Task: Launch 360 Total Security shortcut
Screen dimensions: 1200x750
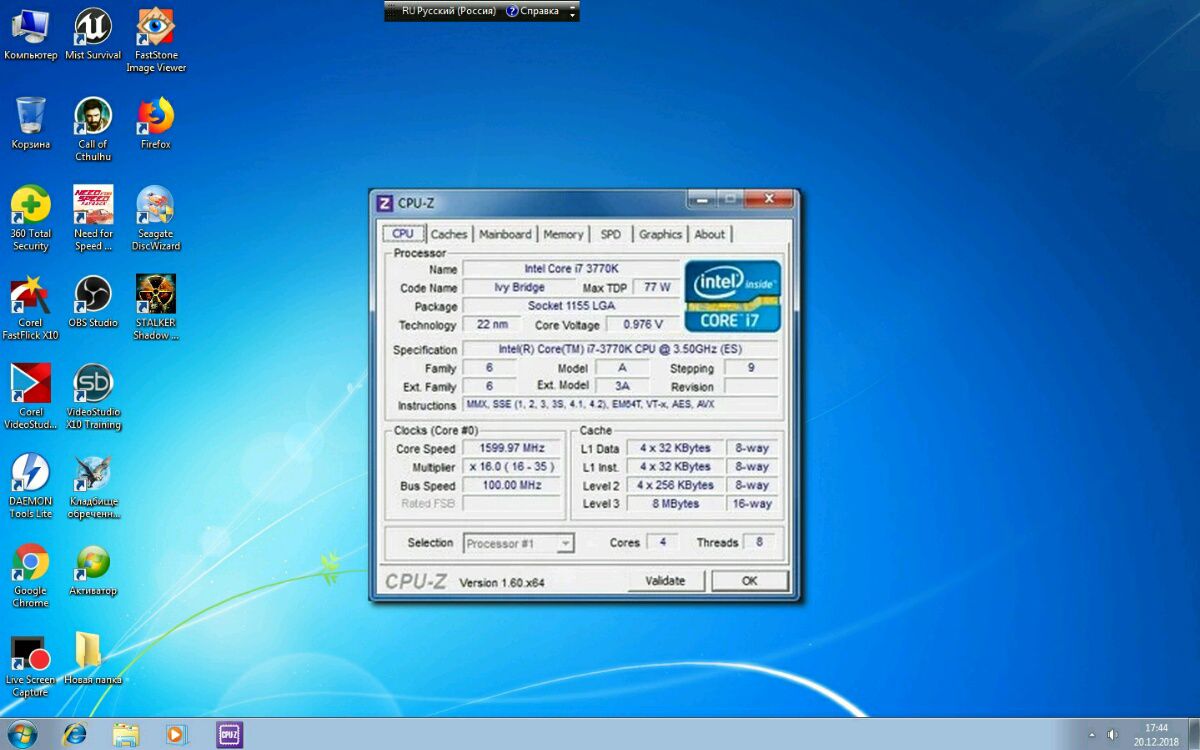Action: point(30,218)
